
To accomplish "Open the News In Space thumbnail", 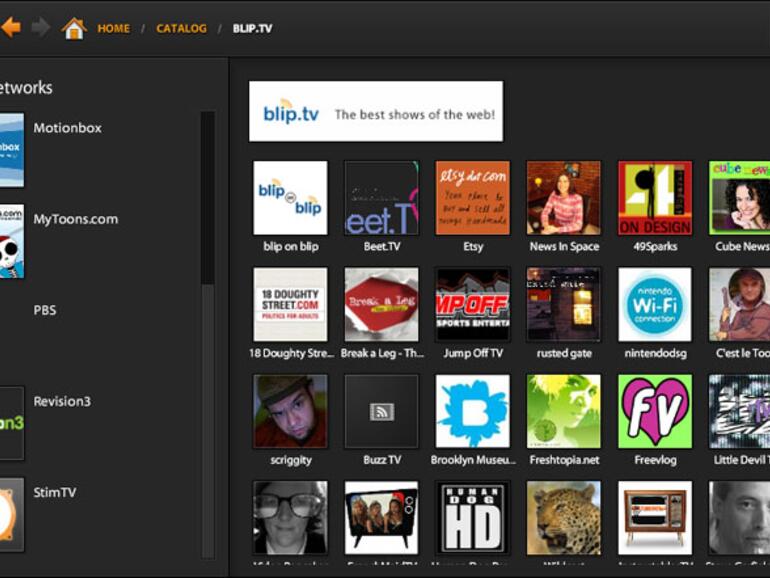I will pos(564,198).
